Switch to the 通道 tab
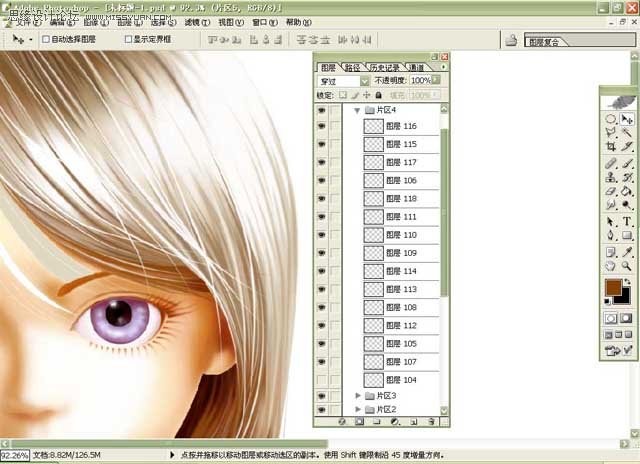Screen dimensions: 640x464 416,68
